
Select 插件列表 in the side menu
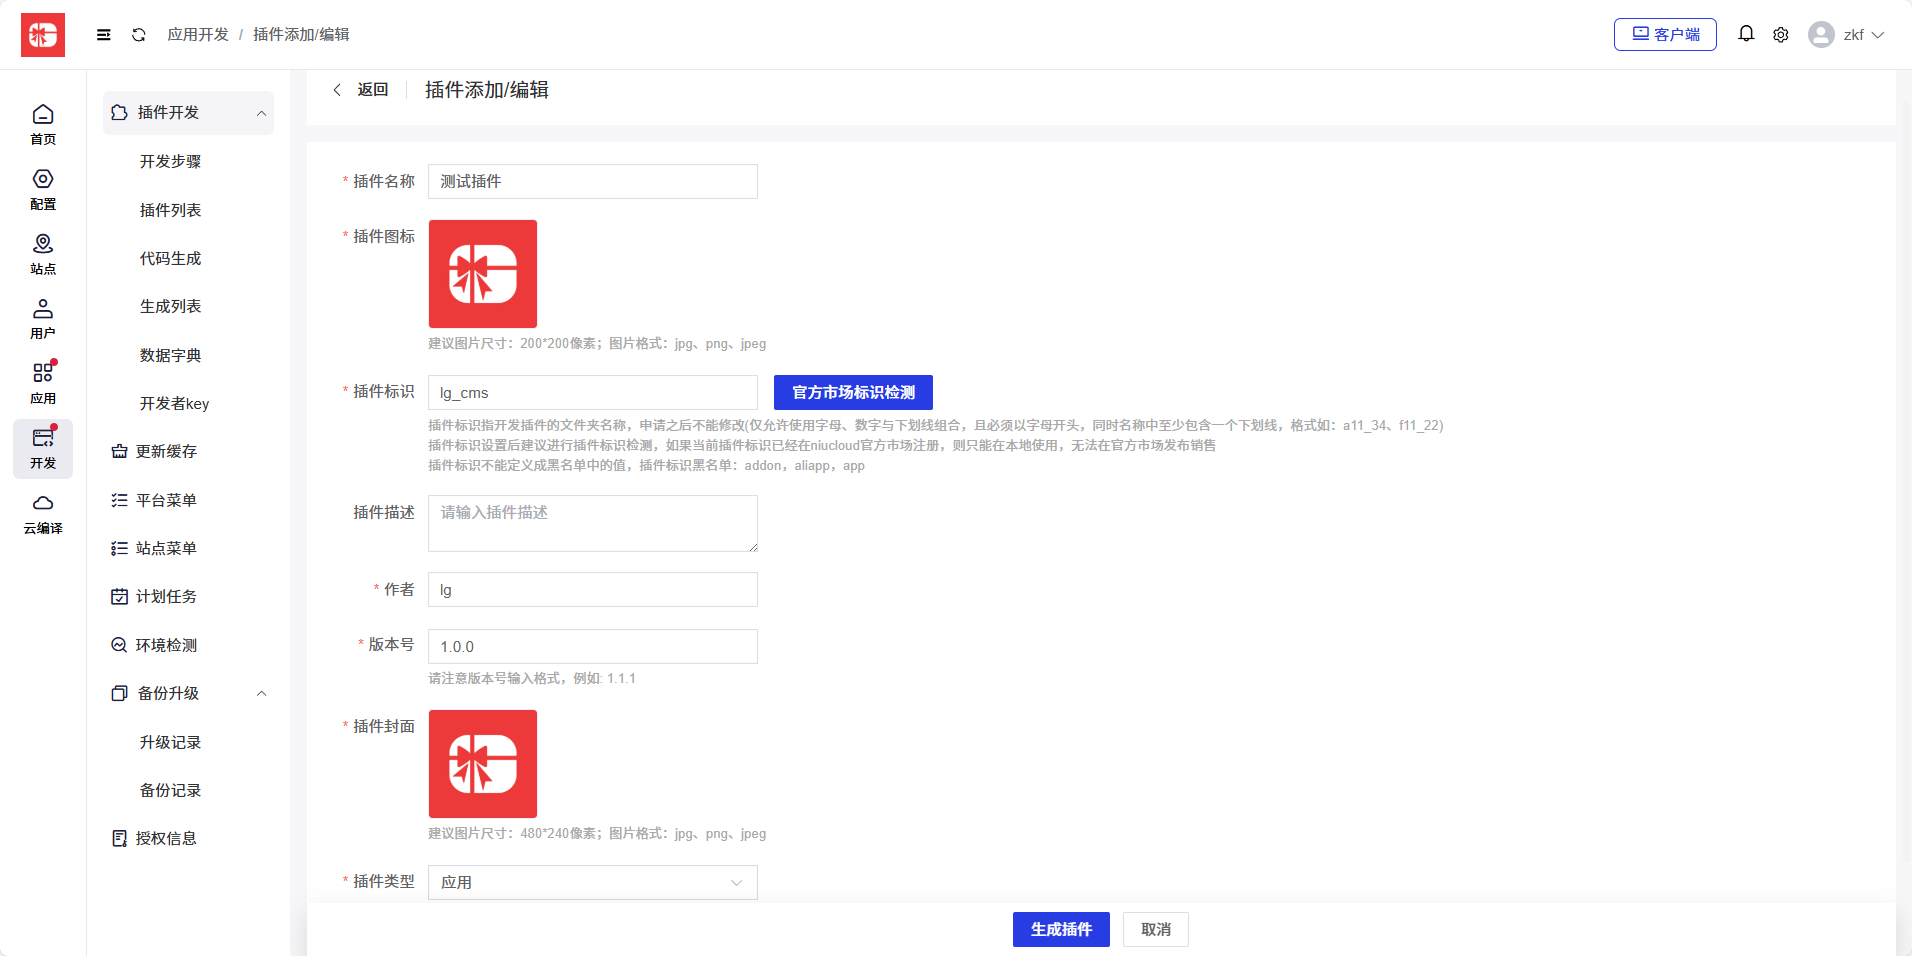coord(171,210)
